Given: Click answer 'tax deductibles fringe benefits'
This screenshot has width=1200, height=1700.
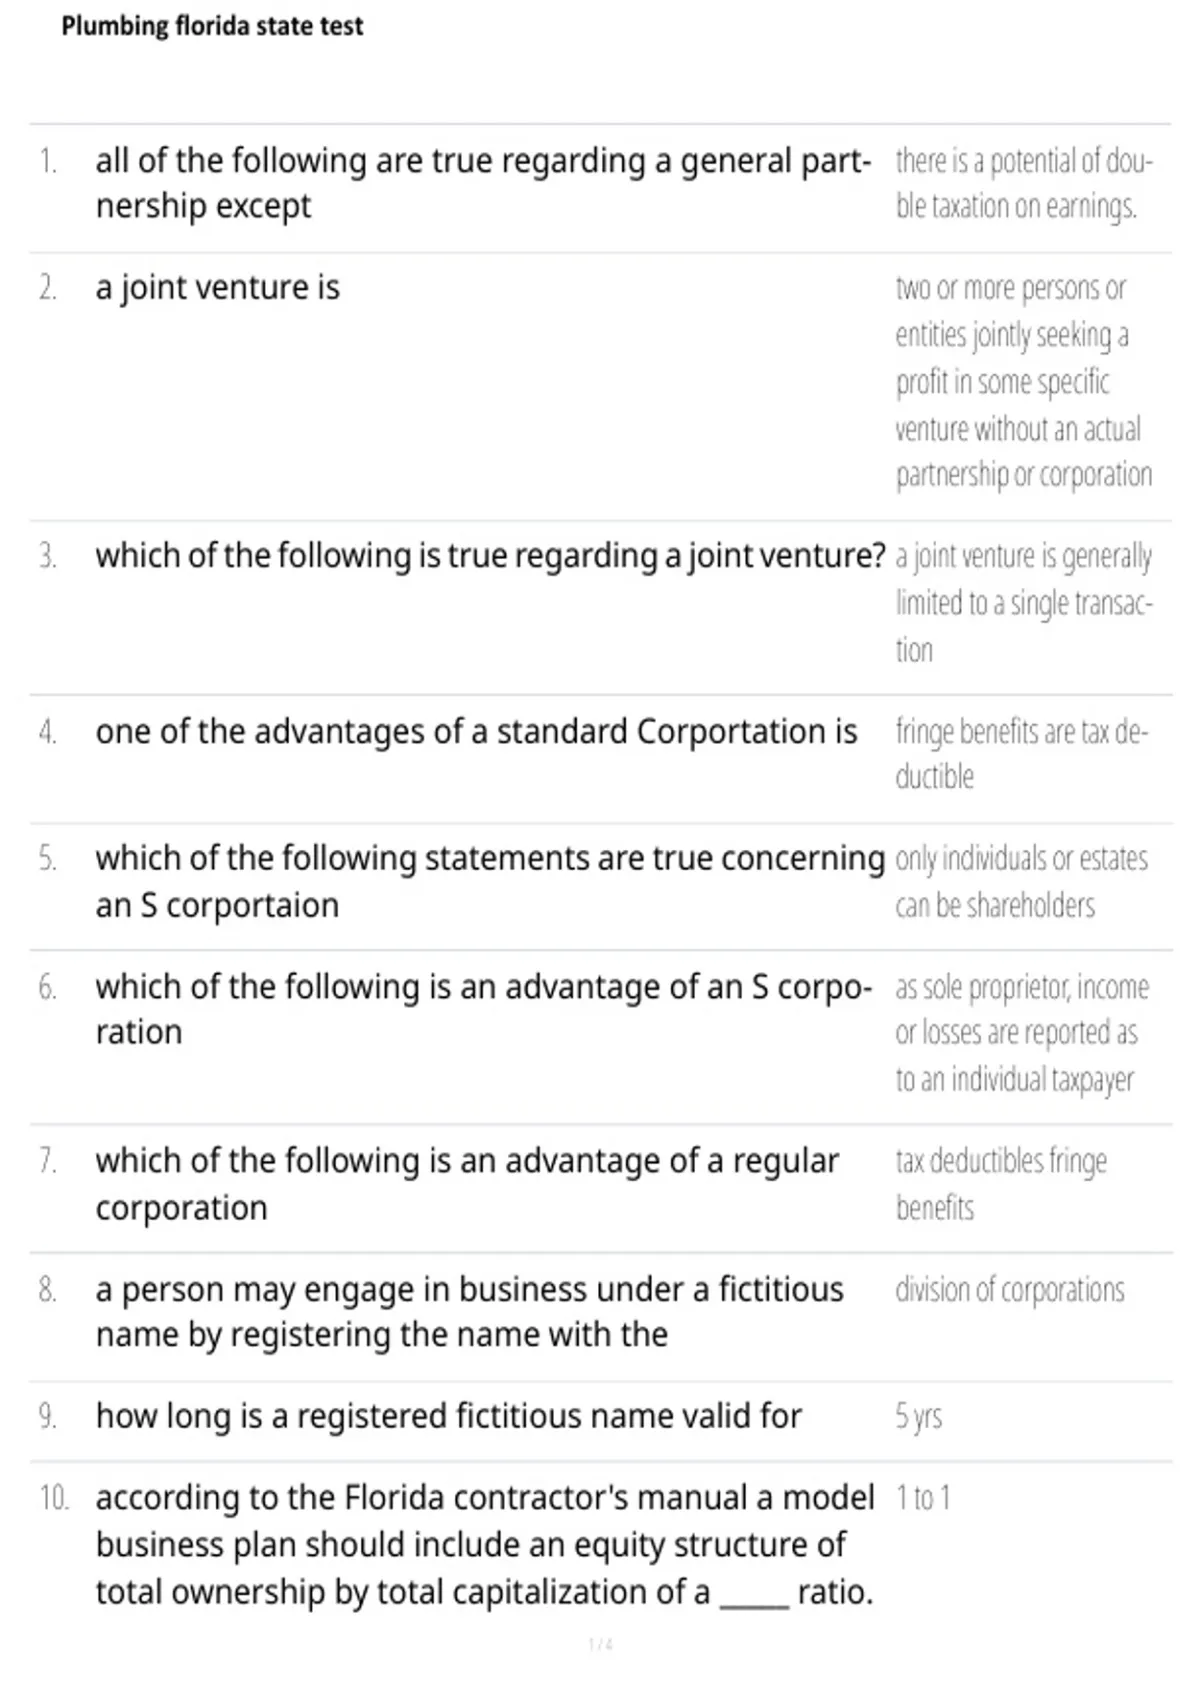Looking at the screenshot, I should click(1001, 1184).
